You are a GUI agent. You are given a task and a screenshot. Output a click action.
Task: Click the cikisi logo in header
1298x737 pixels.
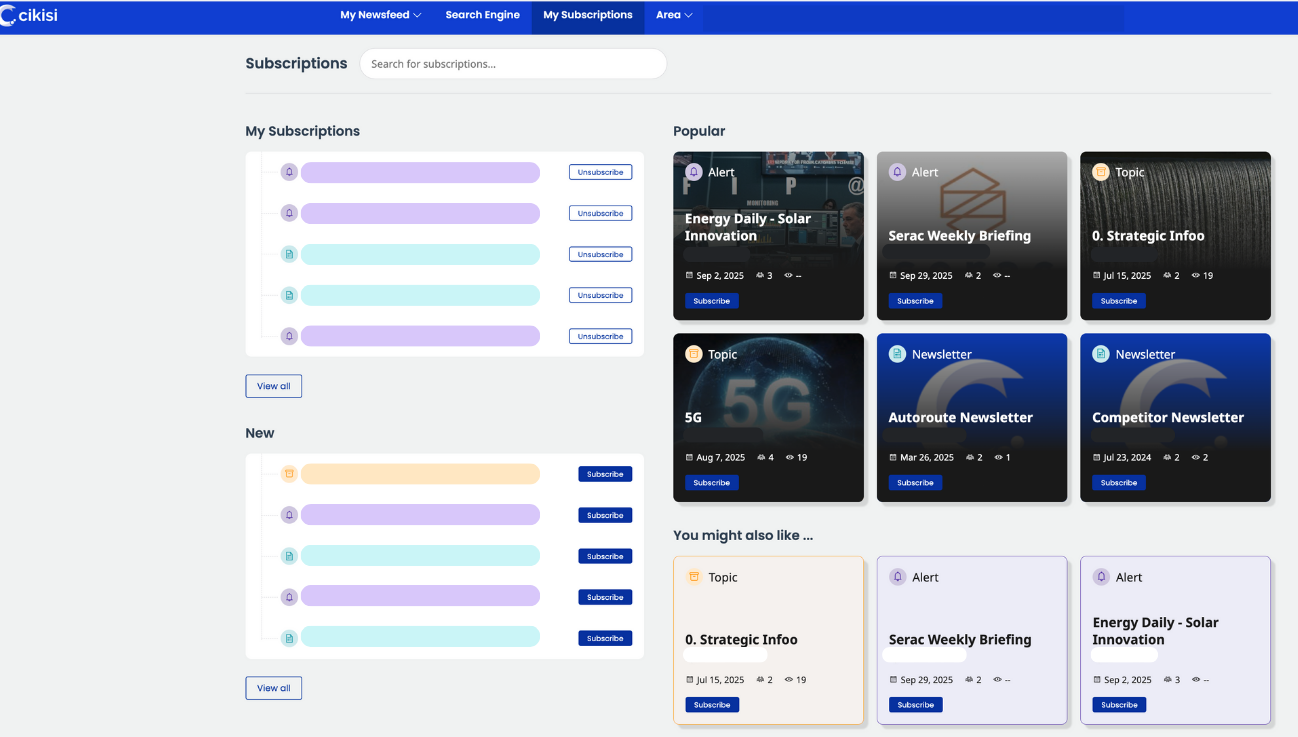[30, 15]
